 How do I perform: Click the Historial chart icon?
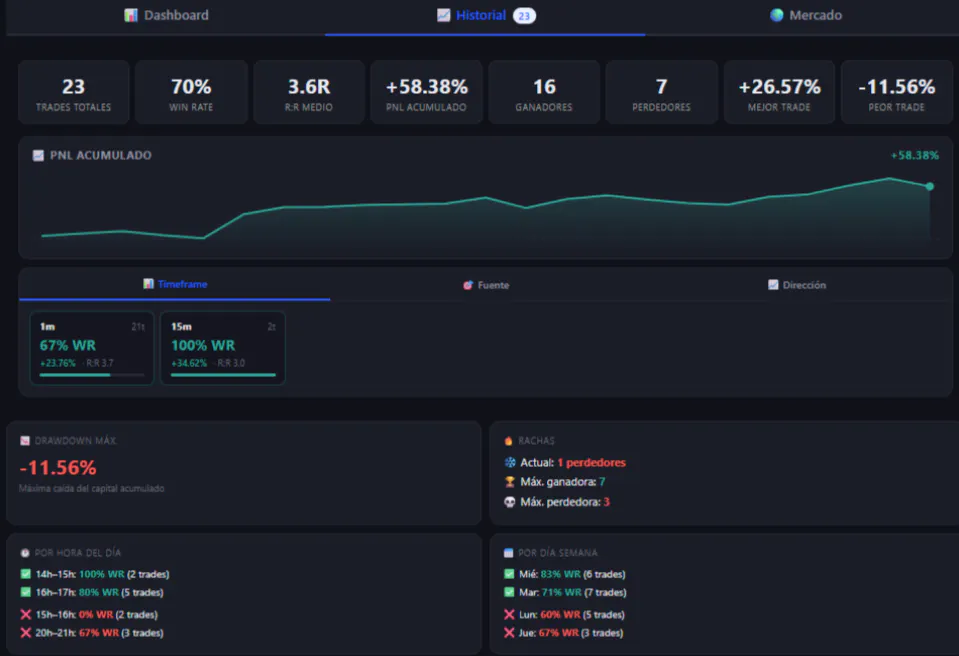pyautogui.click(x=443, y=15)
